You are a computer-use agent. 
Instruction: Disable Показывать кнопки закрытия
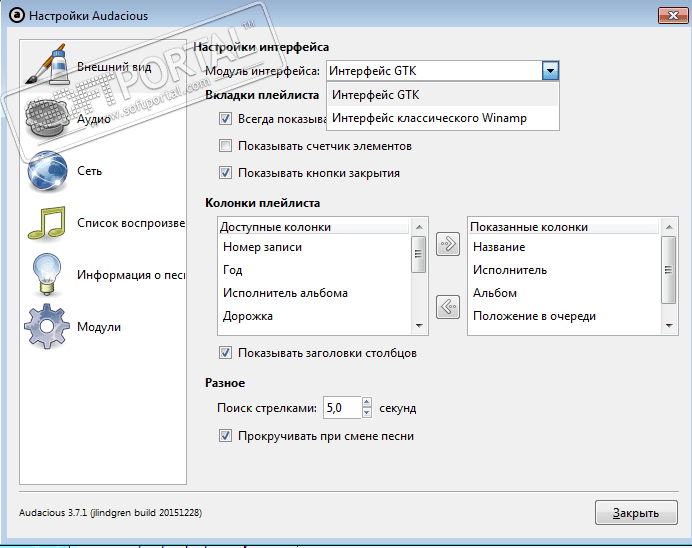[x=225, y=173]
